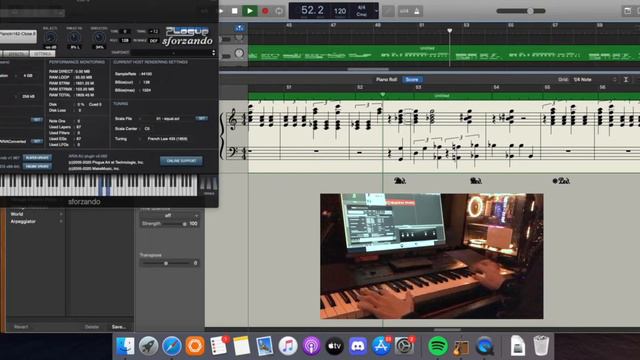
Task: Turn the sforzando third knob reading 34%
Action: (99, 38)
